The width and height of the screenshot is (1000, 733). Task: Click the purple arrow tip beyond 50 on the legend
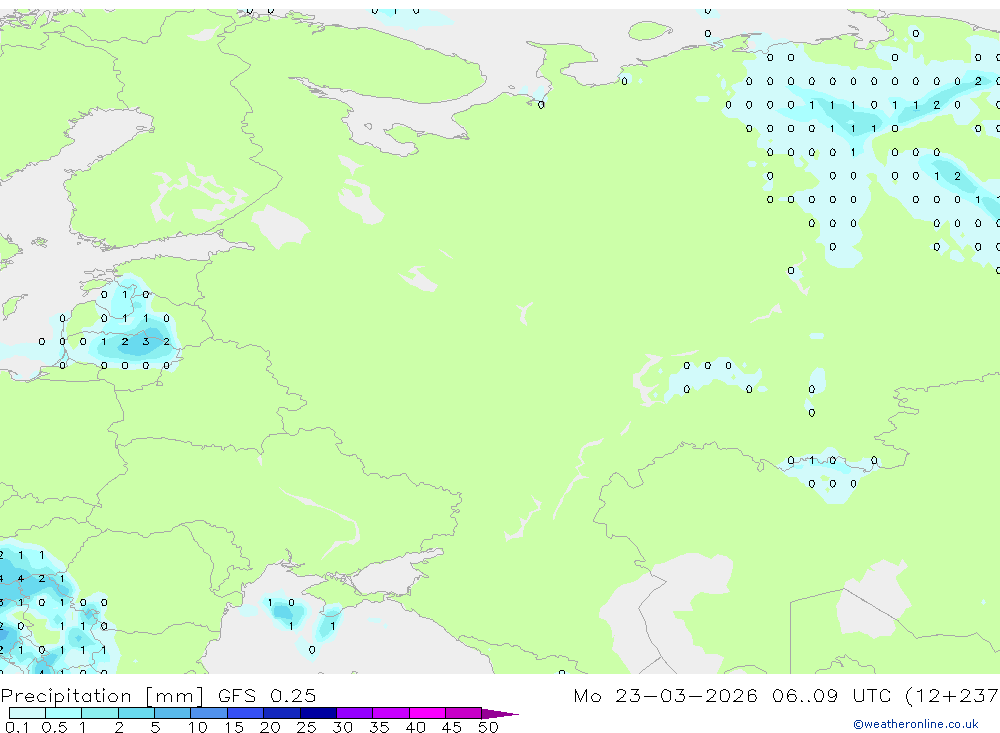point(499,714)
